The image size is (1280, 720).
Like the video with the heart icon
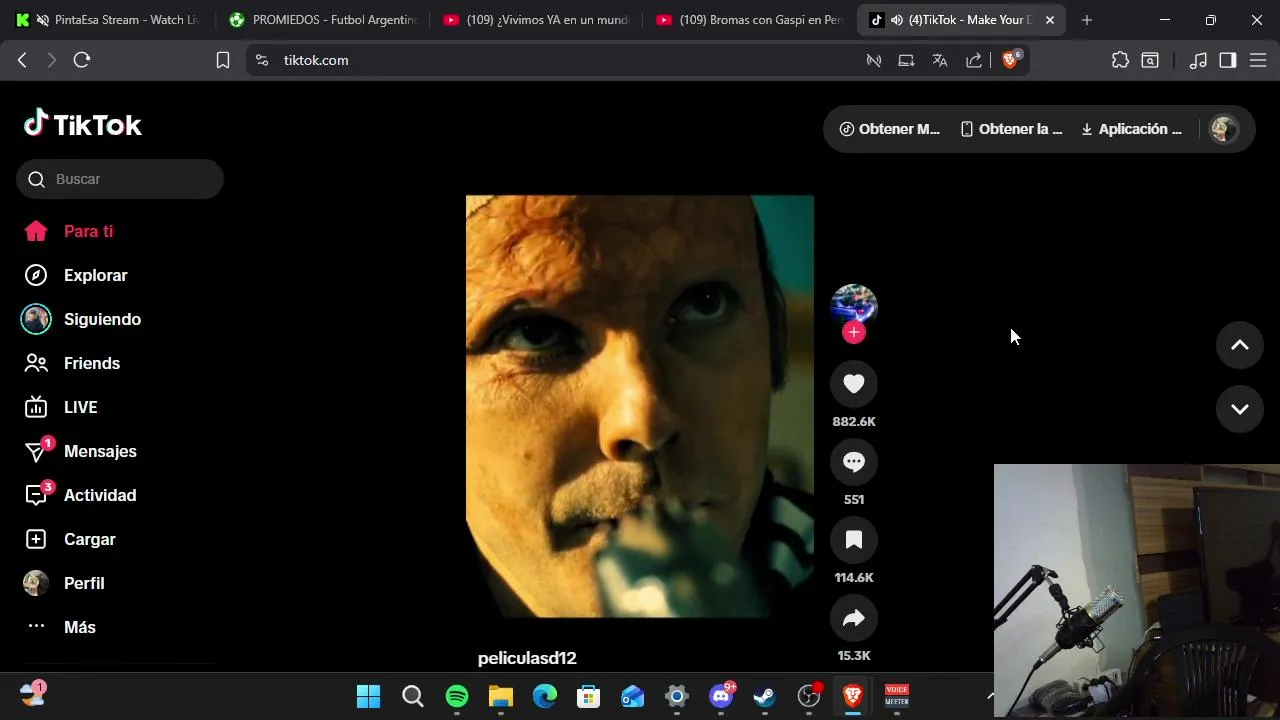[854, 384]
